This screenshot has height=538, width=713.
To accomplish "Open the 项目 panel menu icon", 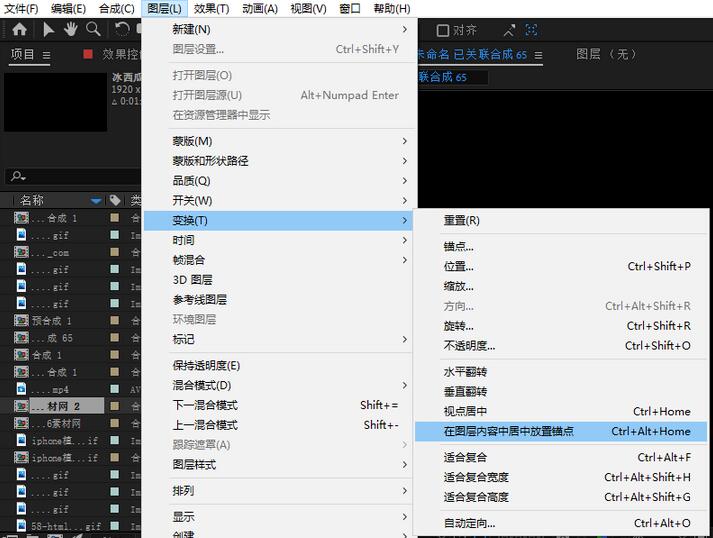I will pos(48,55).
